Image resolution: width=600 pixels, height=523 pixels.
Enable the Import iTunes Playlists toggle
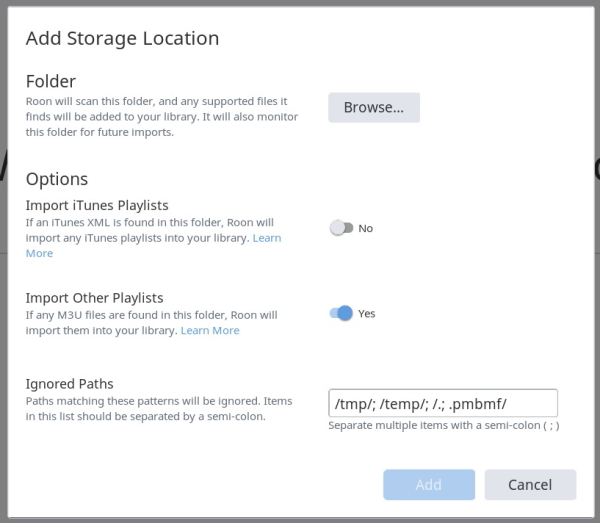pyautogui.click(x=341, y=228)
